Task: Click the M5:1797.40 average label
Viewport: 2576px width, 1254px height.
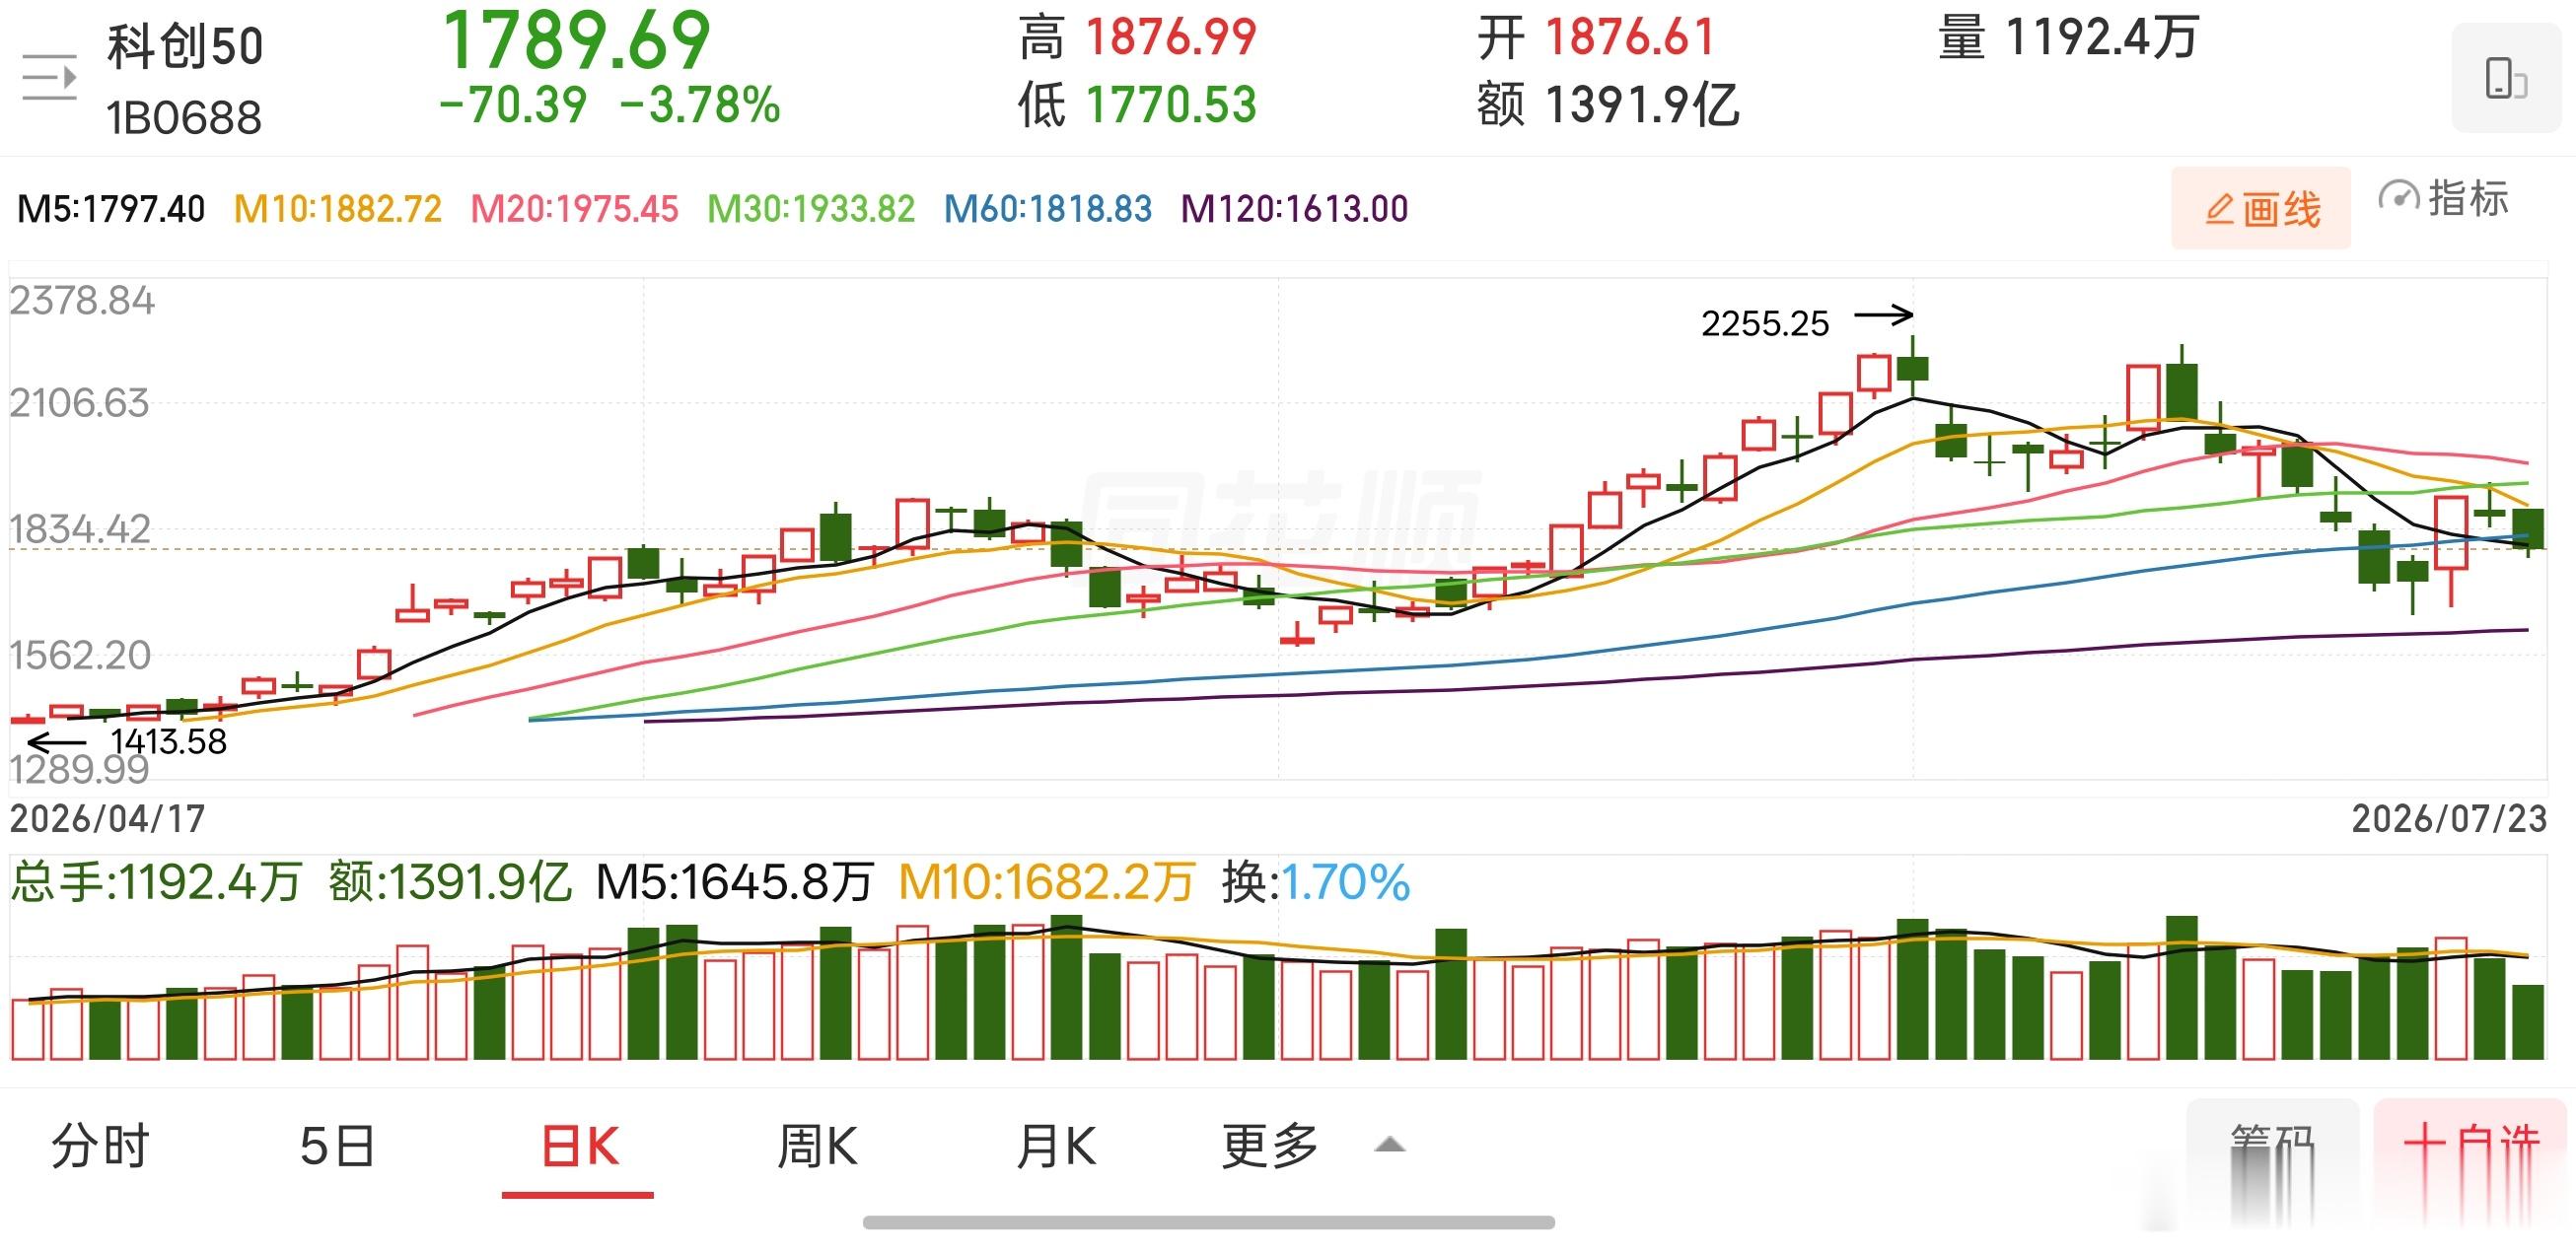Action: pos(111,209)
